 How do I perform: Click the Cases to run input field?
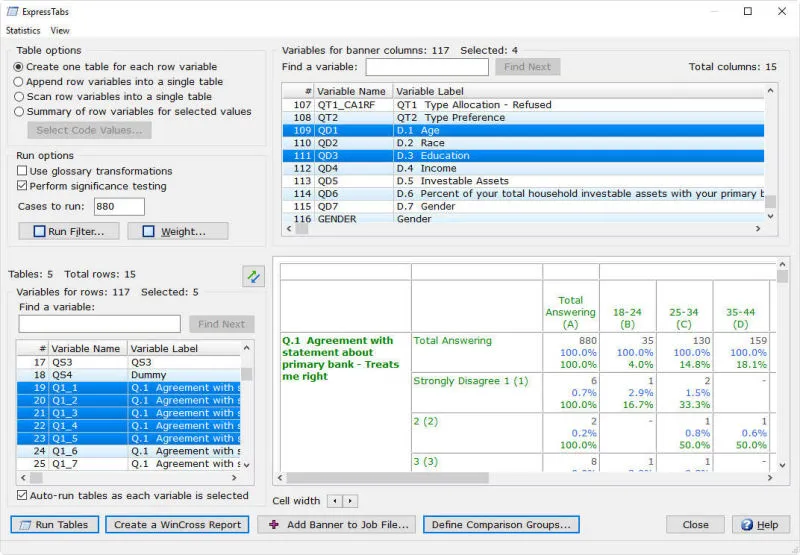(x=118, y=207)
